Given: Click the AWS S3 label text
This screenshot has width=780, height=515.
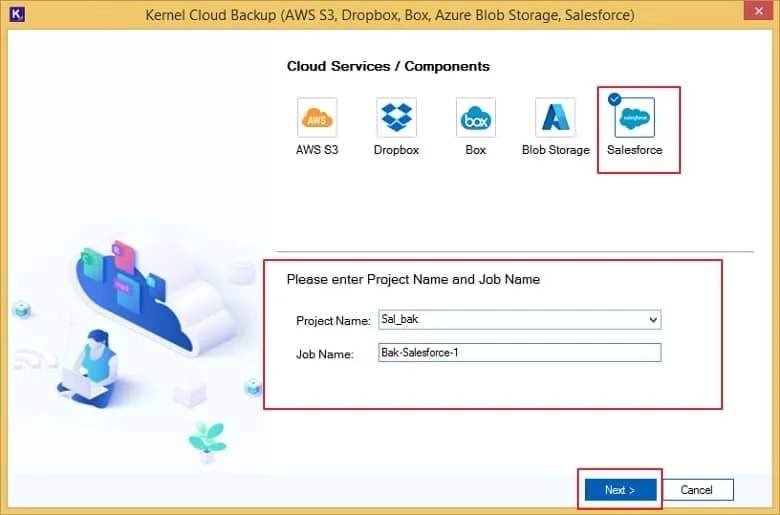Looking at the screenshot, I should (317, 150).
